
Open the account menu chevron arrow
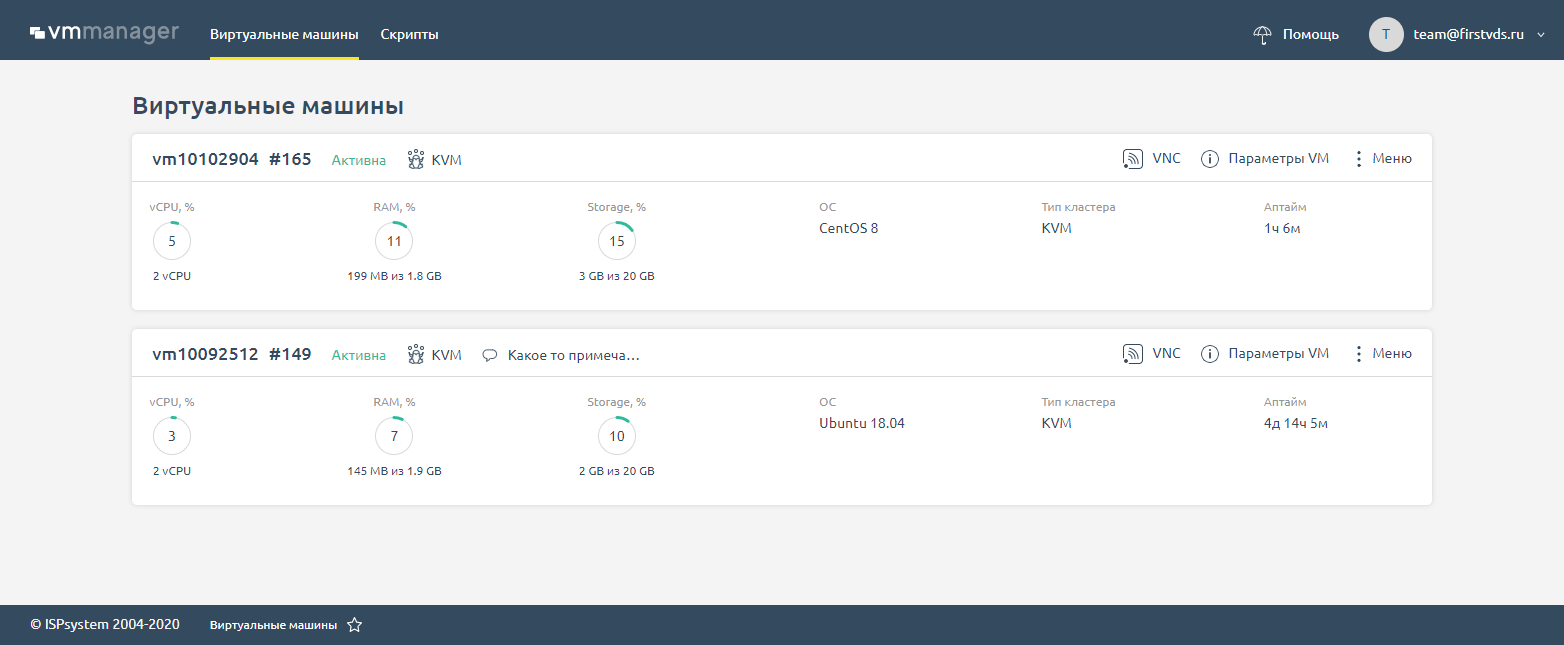tap(1541, 34)
